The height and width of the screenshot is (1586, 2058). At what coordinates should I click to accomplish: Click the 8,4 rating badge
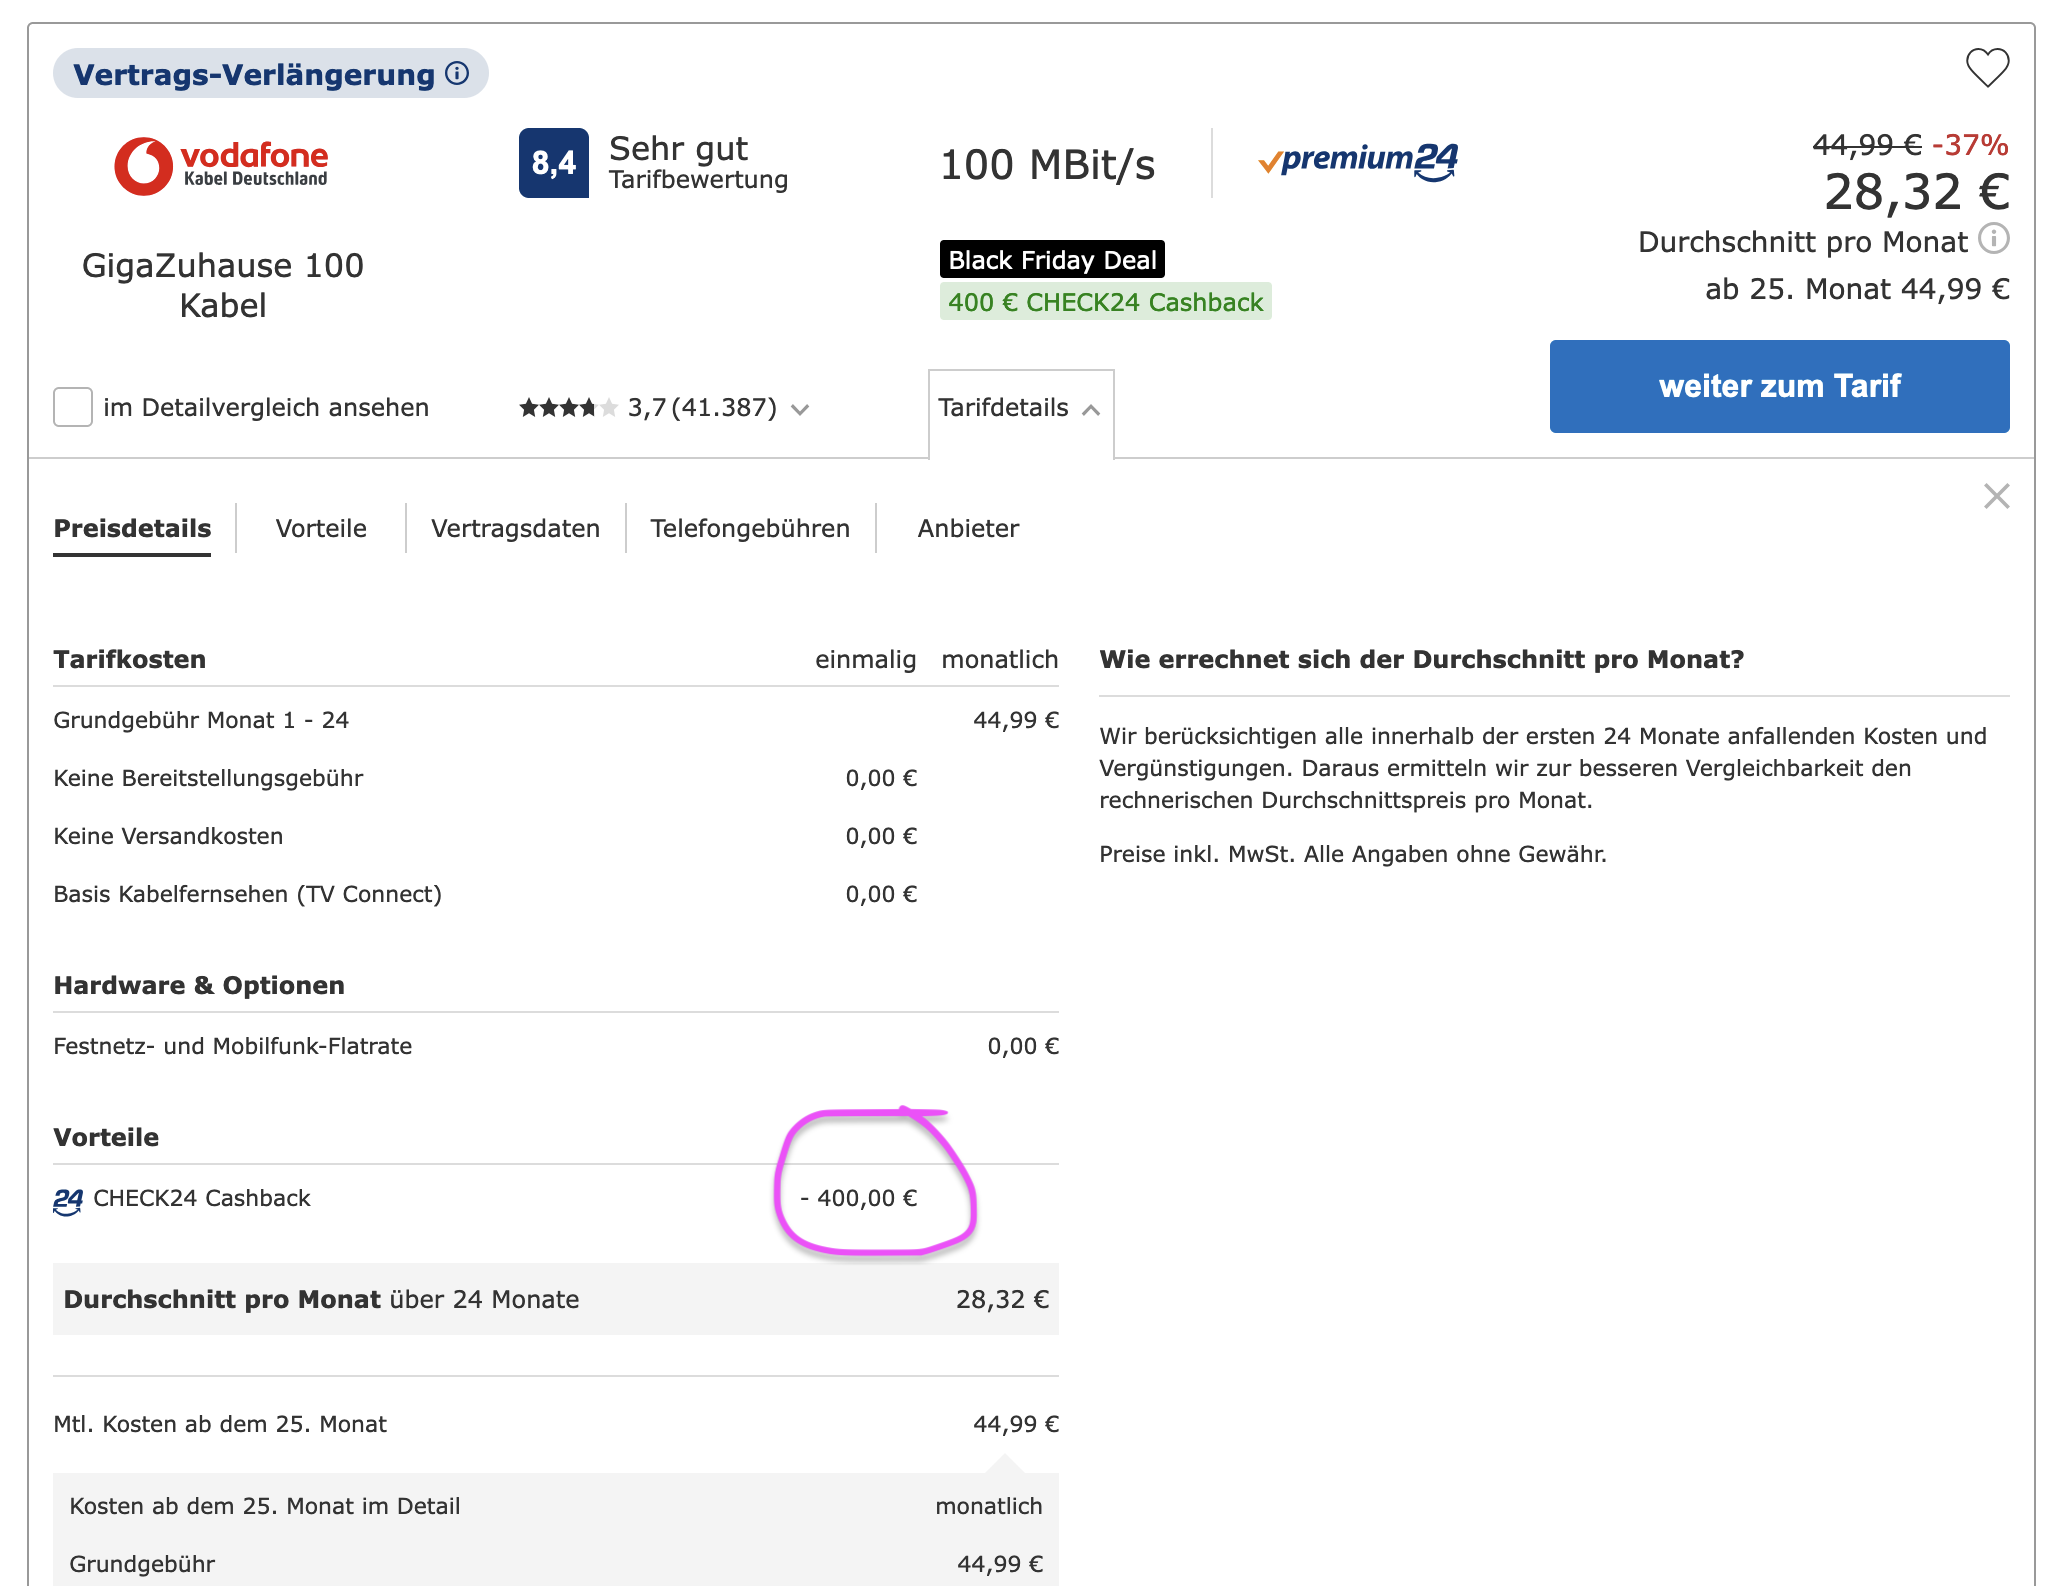click(553, 163)
